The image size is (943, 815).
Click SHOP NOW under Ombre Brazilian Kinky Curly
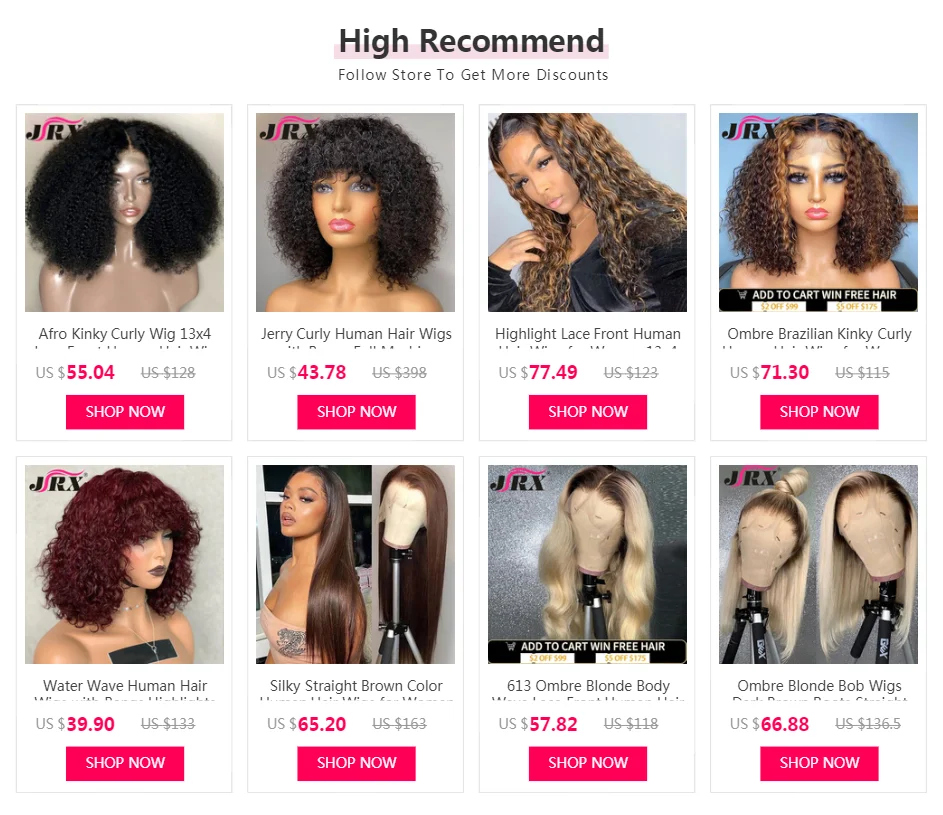[x=819, y=412]
